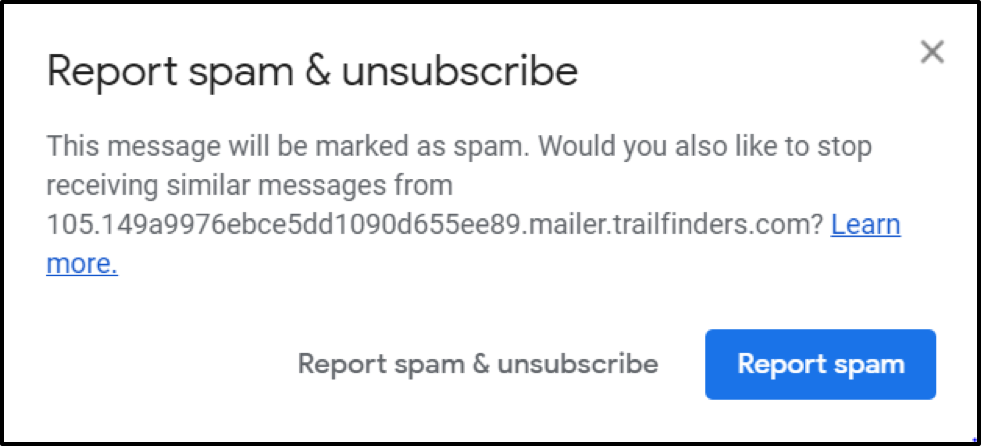Screen dimensions: 981x446
Task: Click the word 'more.' of the underlined link
Action: [82, 264]
